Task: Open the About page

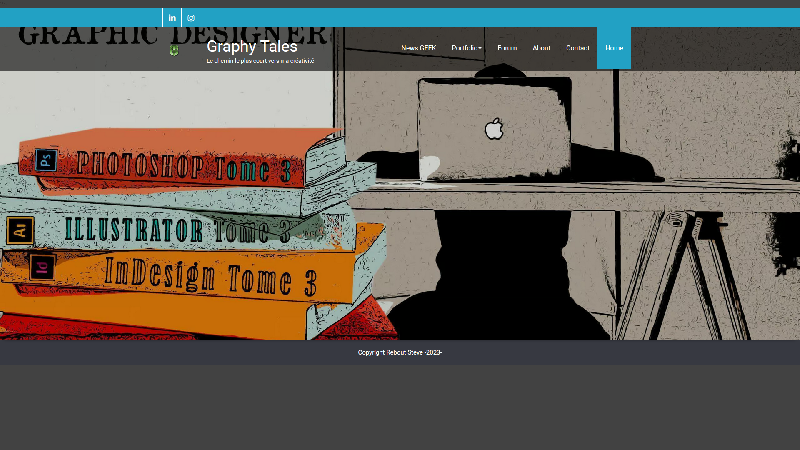Action: [x=541, y=48]
